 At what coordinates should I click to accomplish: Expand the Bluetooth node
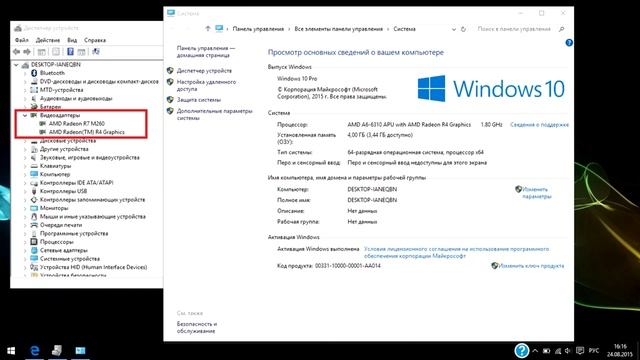click(25, 73)
